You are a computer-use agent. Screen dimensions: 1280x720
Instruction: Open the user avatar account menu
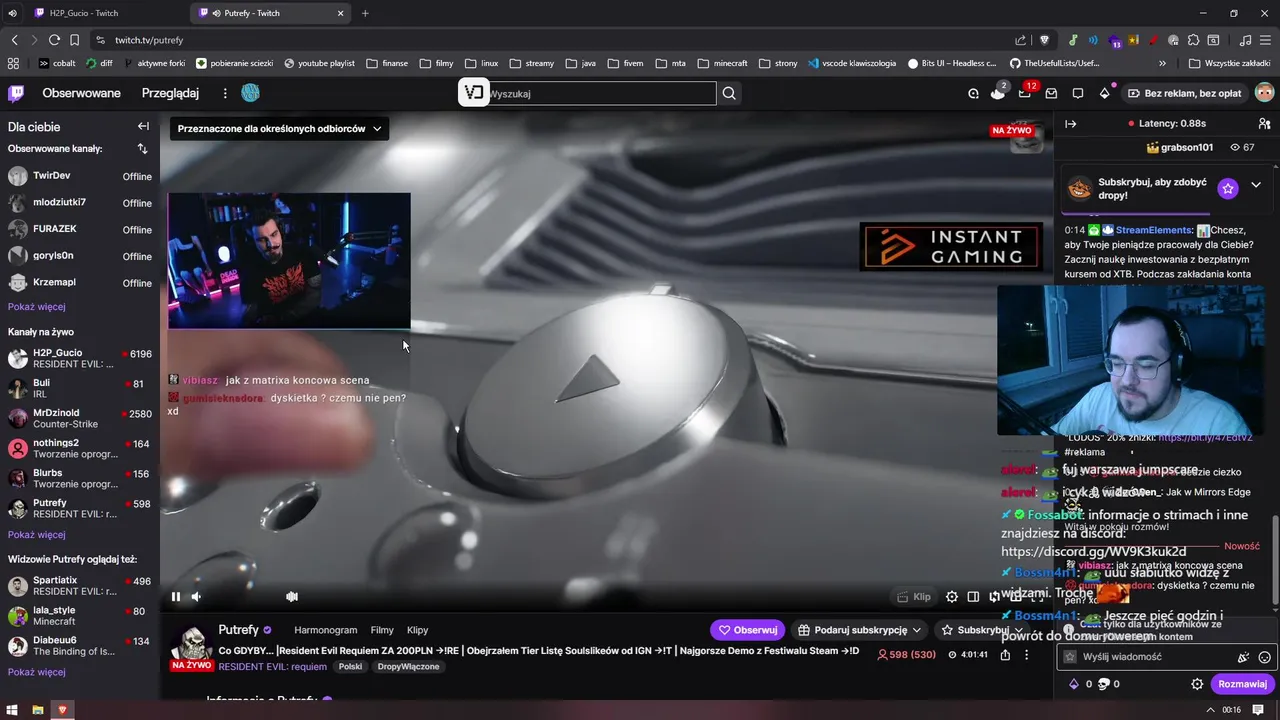click(x=1265, y=93)
